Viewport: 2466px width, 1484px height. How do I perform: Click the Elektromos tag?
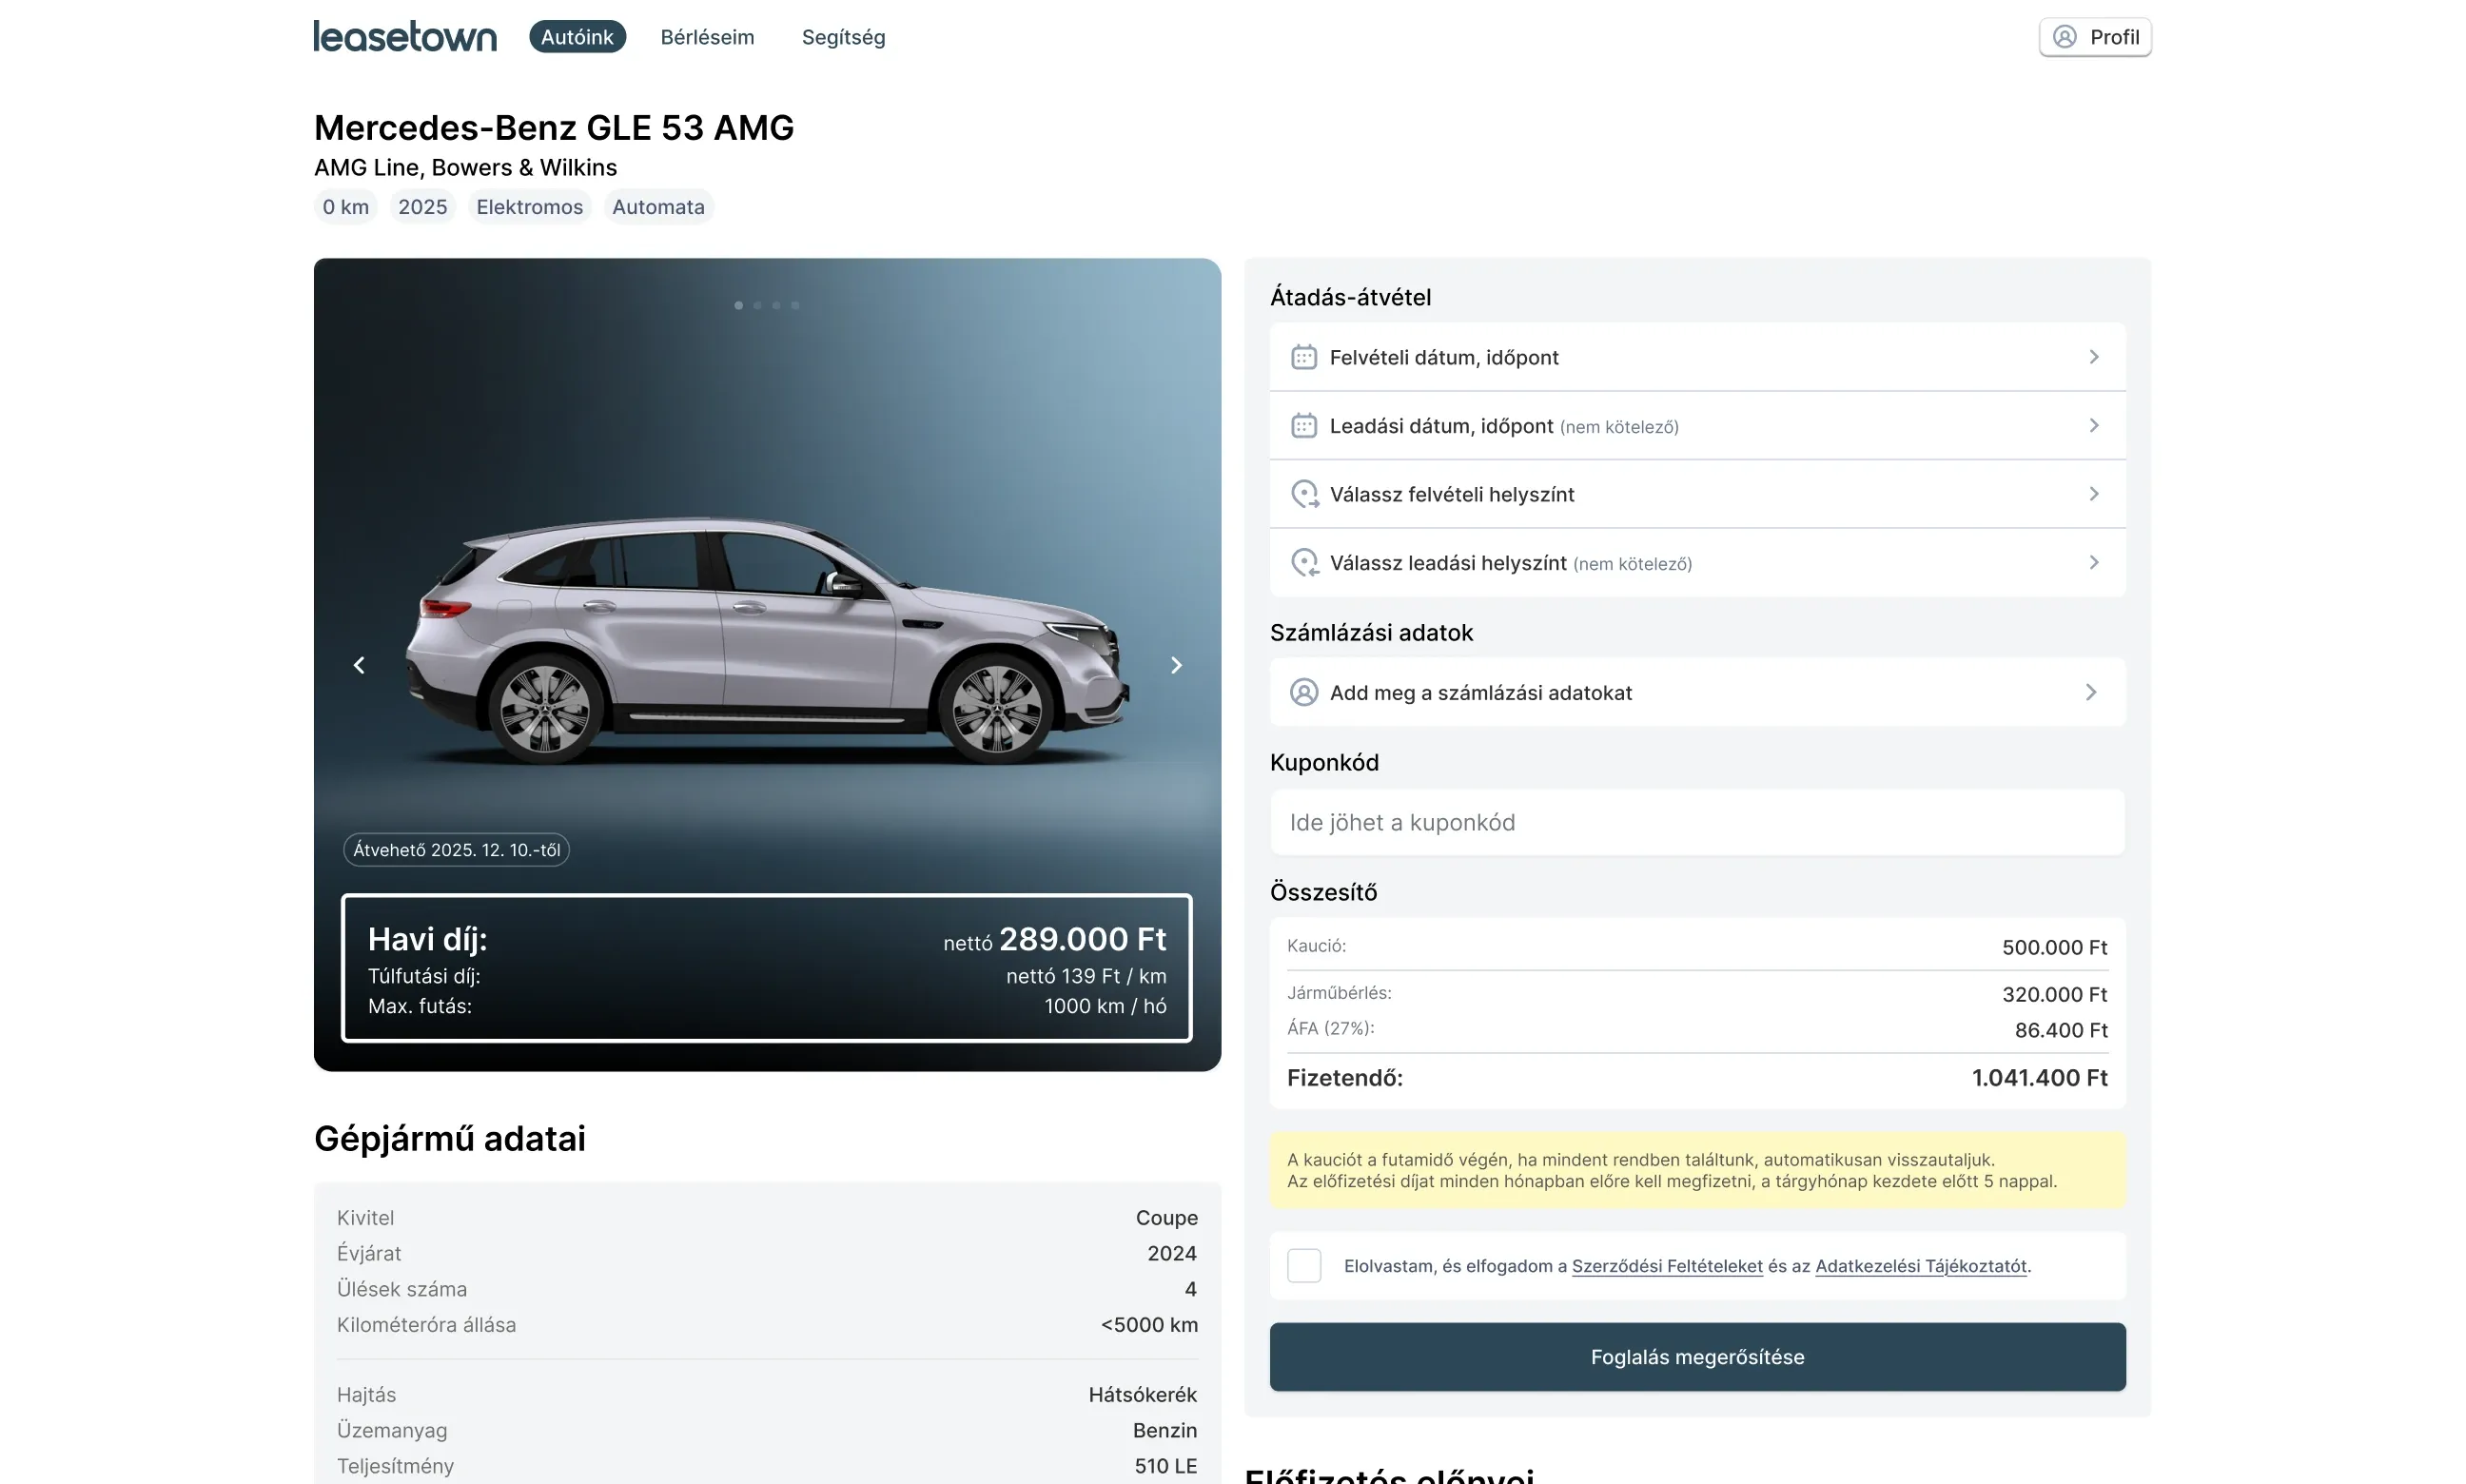[529, 207]
